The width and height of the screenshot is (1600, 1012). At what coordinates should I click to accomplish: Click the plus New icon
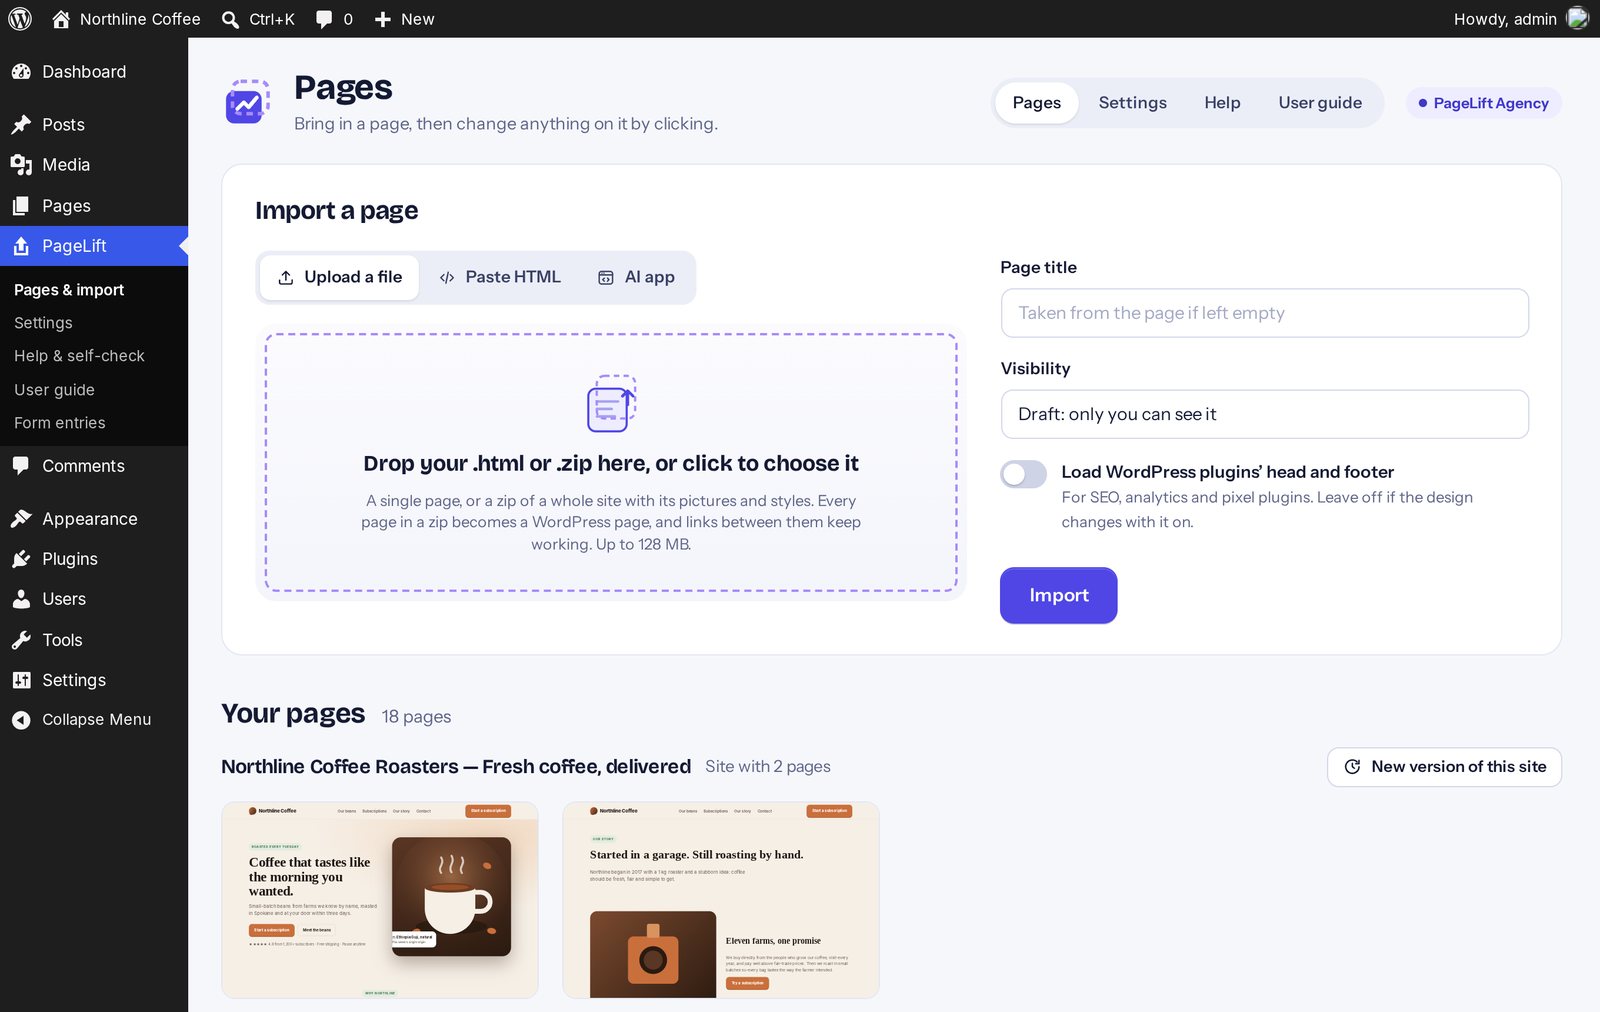click(382, 19)
